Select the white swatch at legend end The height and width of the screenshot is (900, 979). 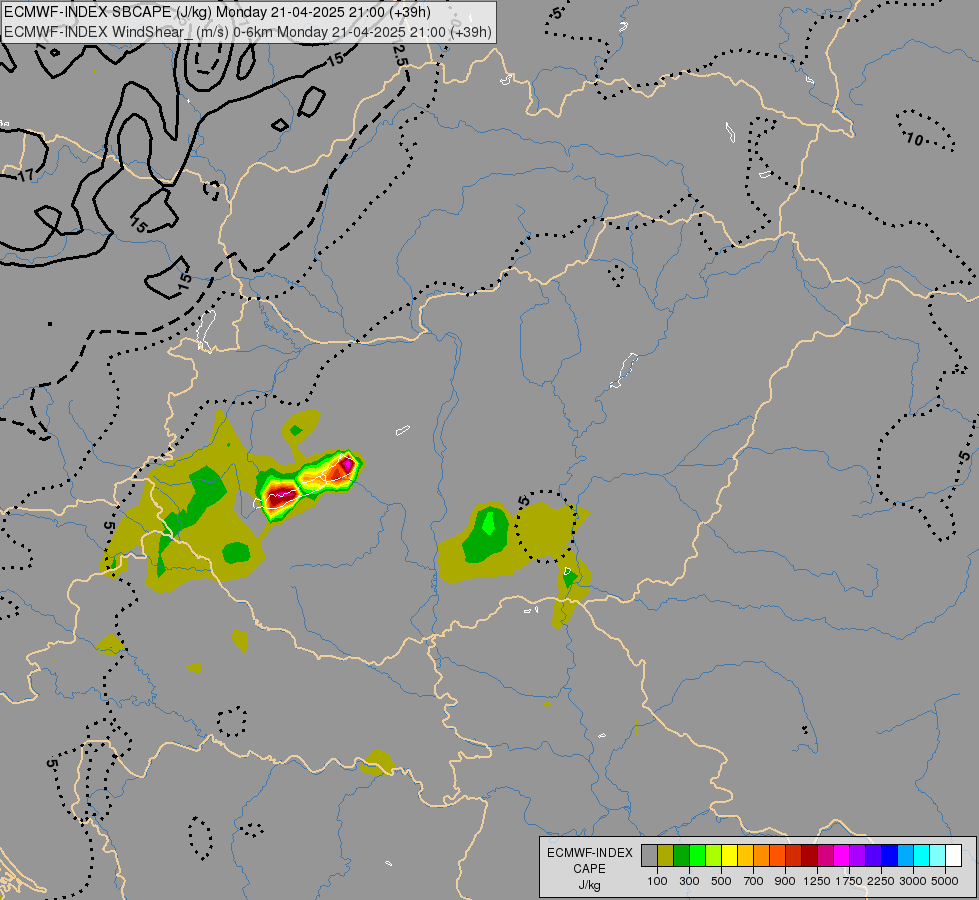pos(953,855)
